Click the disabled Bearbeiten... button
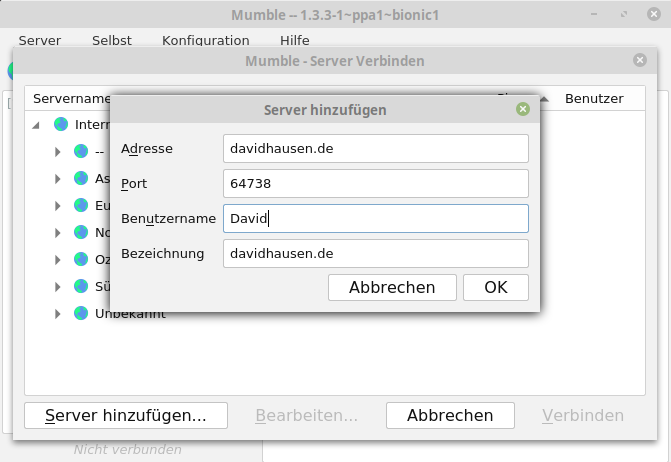 click(x=306, y=415)
